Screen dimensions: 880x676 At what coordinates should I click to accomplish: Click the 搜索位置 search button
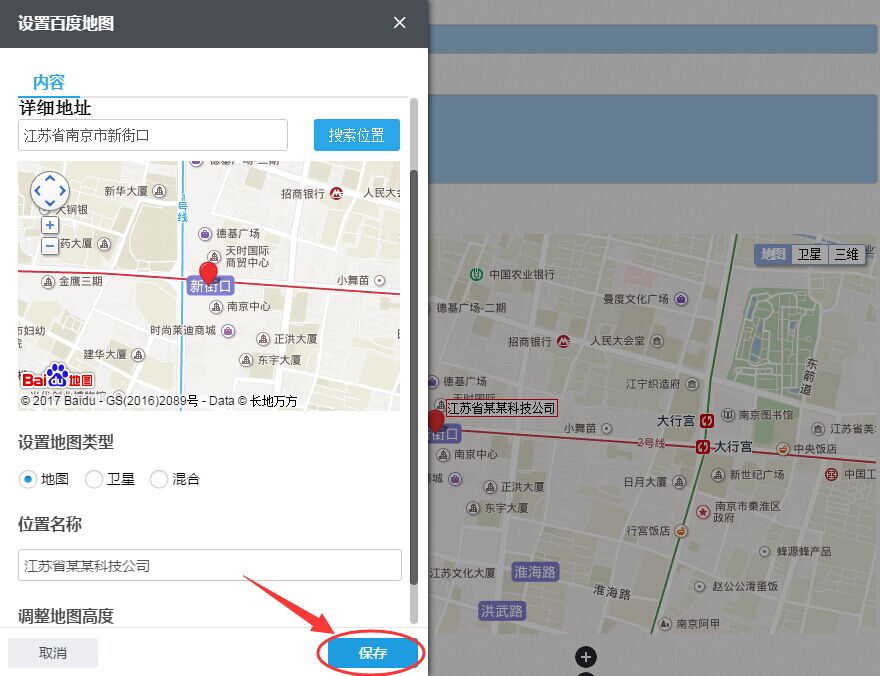coord(356,135)
